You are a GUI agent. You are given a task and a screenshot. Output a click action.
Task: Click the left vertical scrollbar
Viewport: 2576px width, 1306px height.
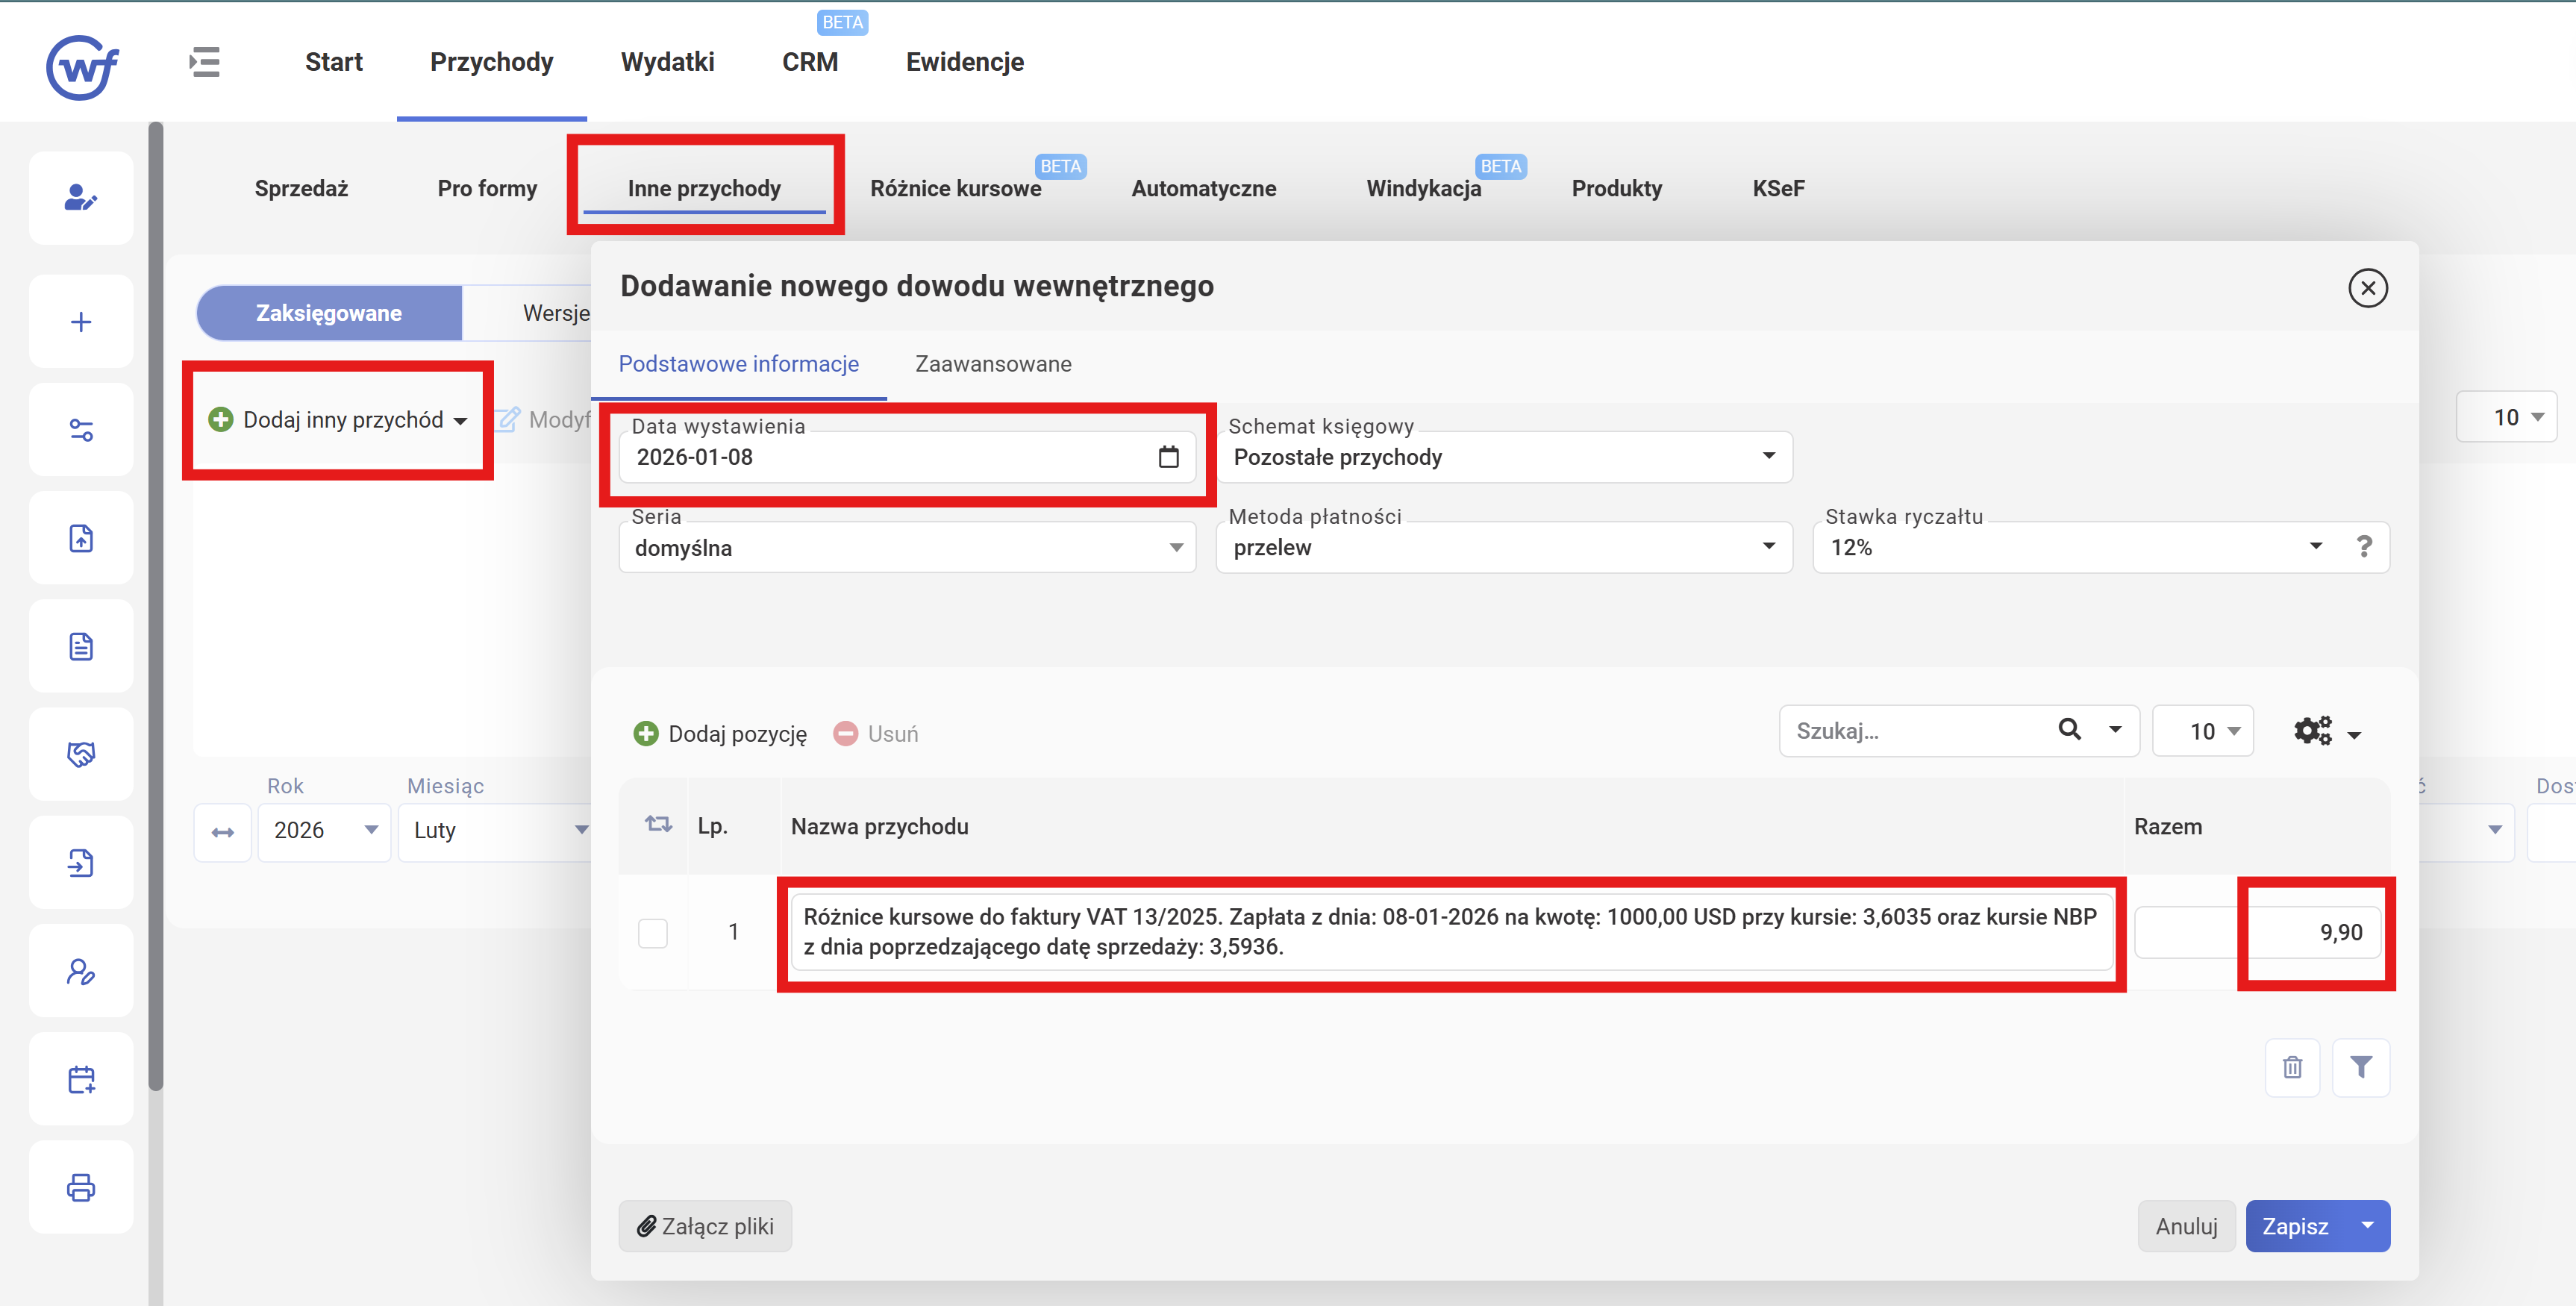tap(155, 600)
